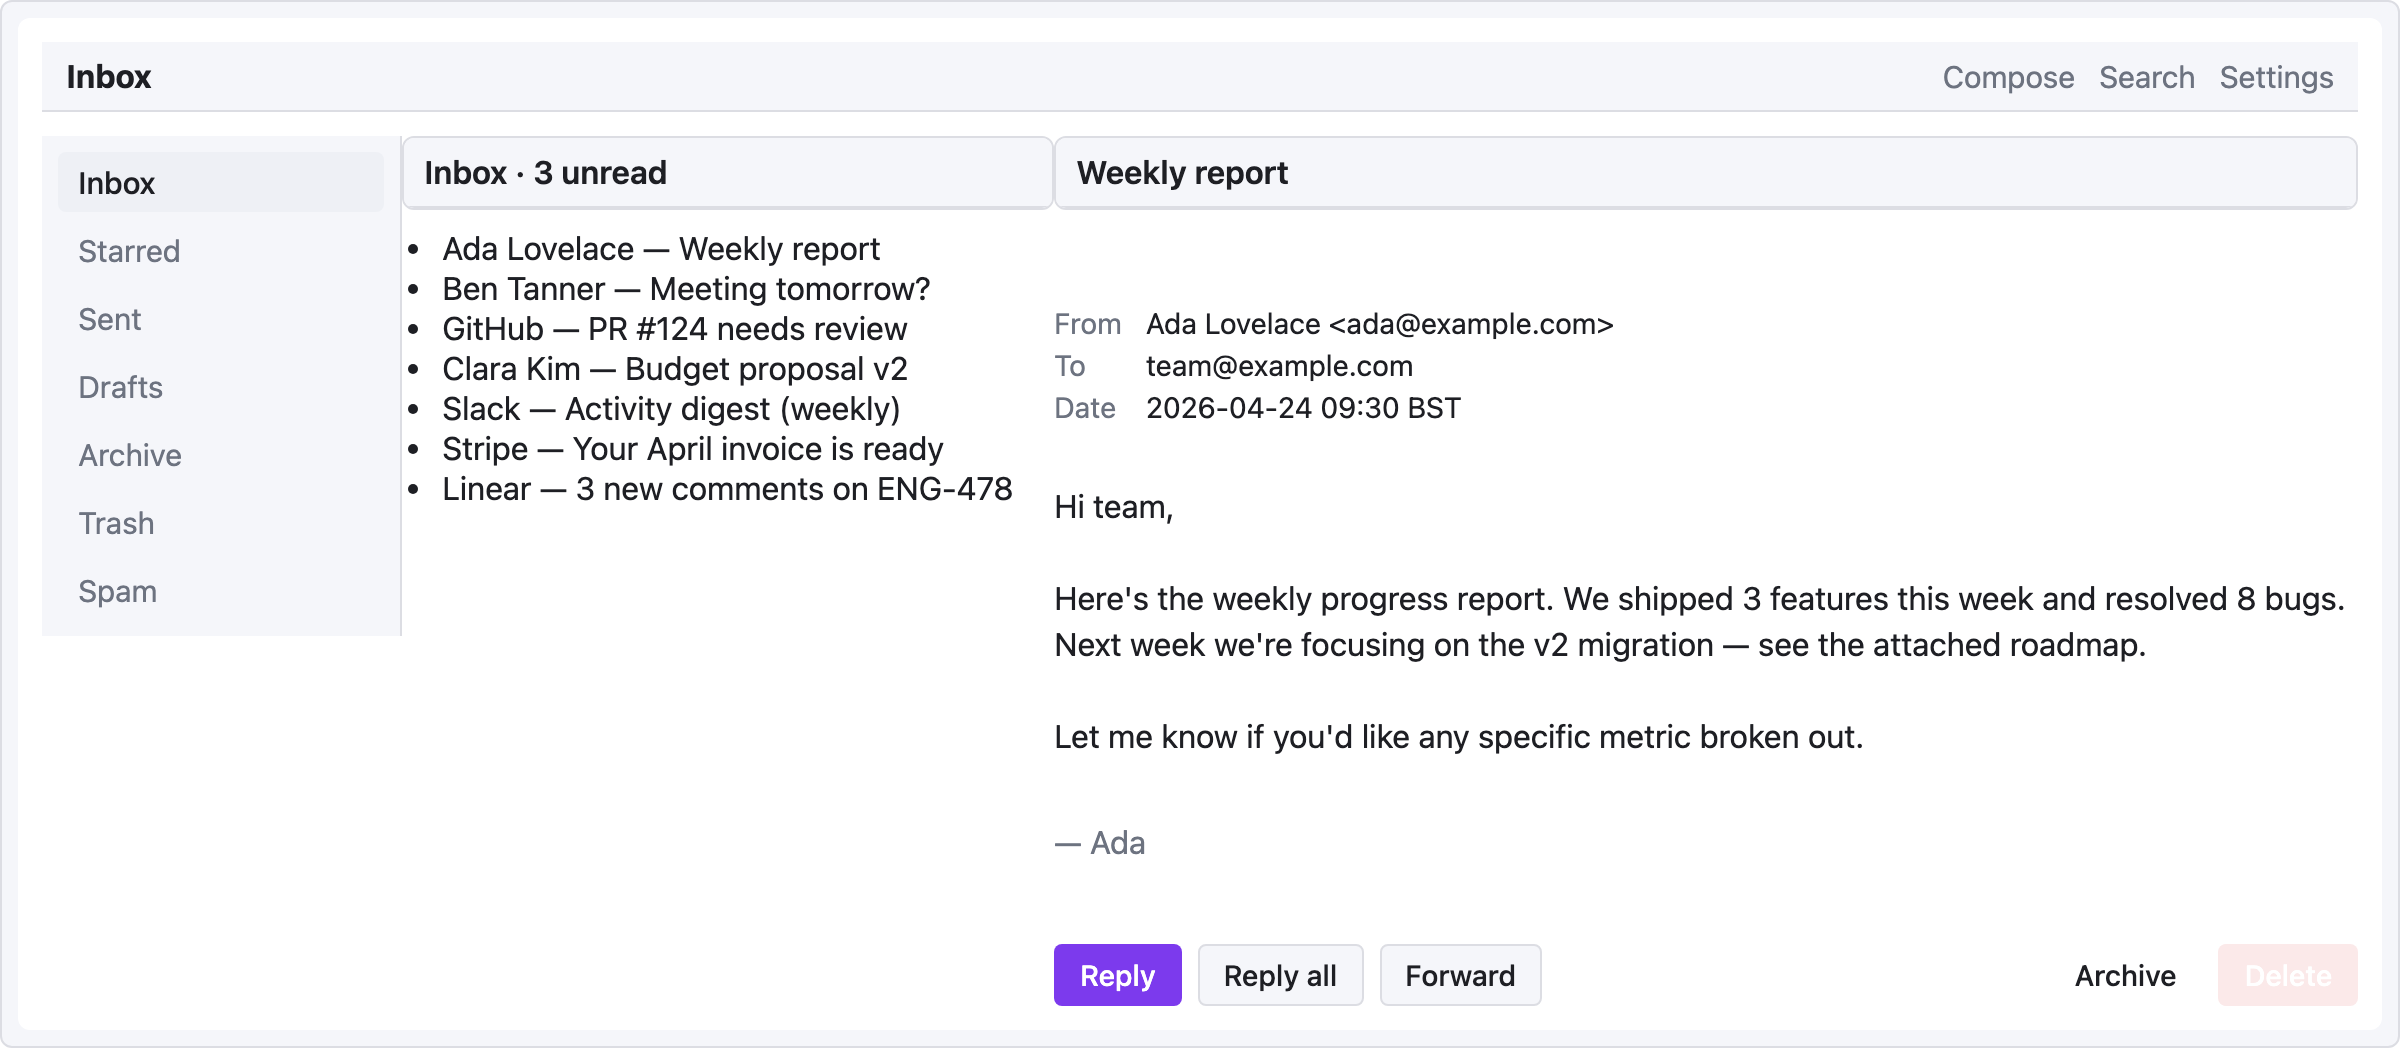
Task: Open the Settings page
Action: (2276, 76)
